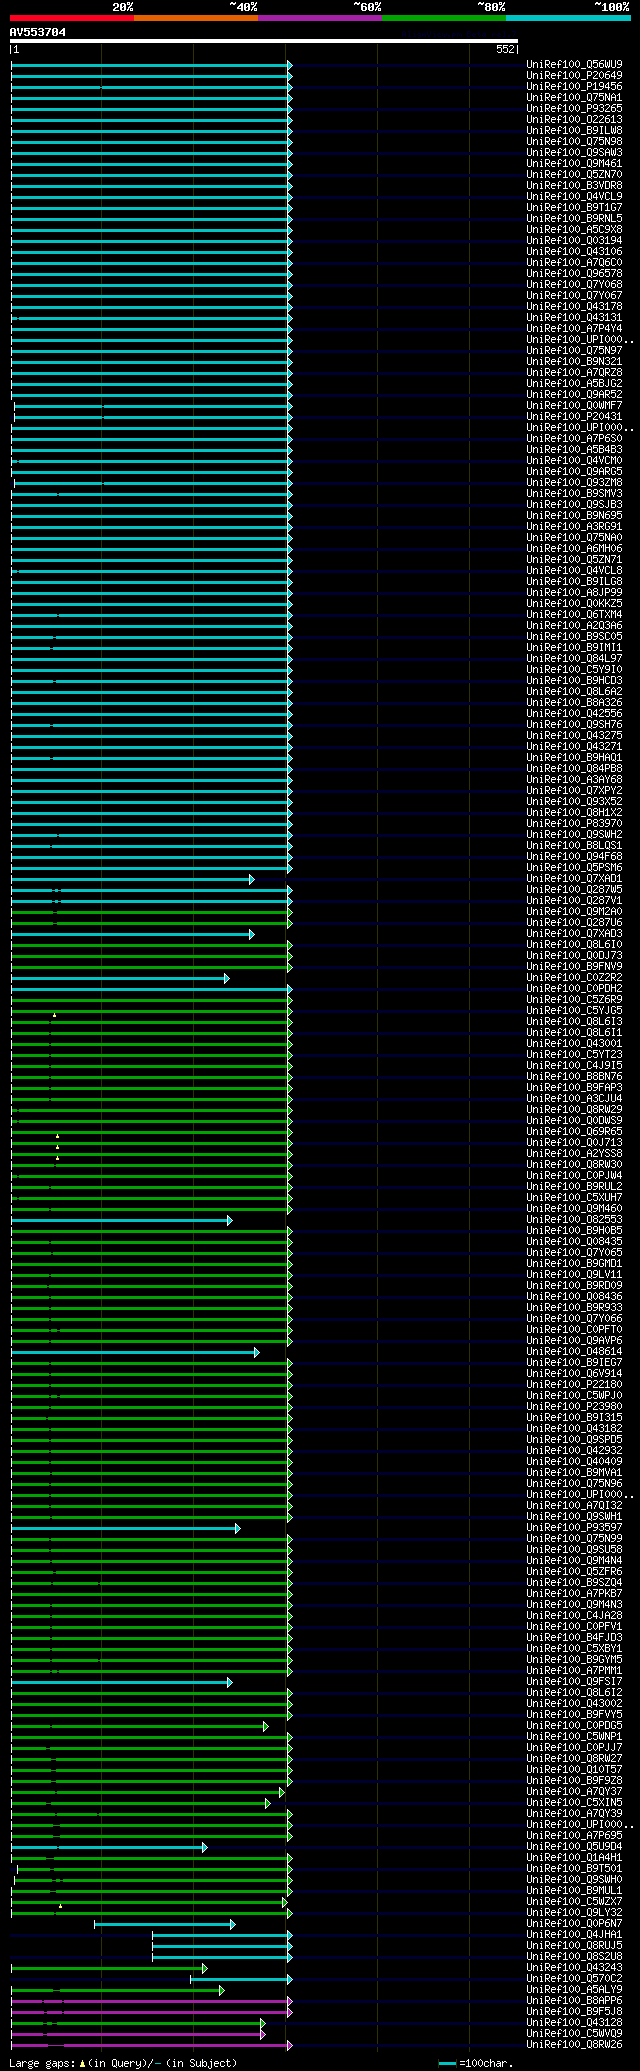
Task: Click the orange segment of the identity legend
Action: [x=196, y=17]
